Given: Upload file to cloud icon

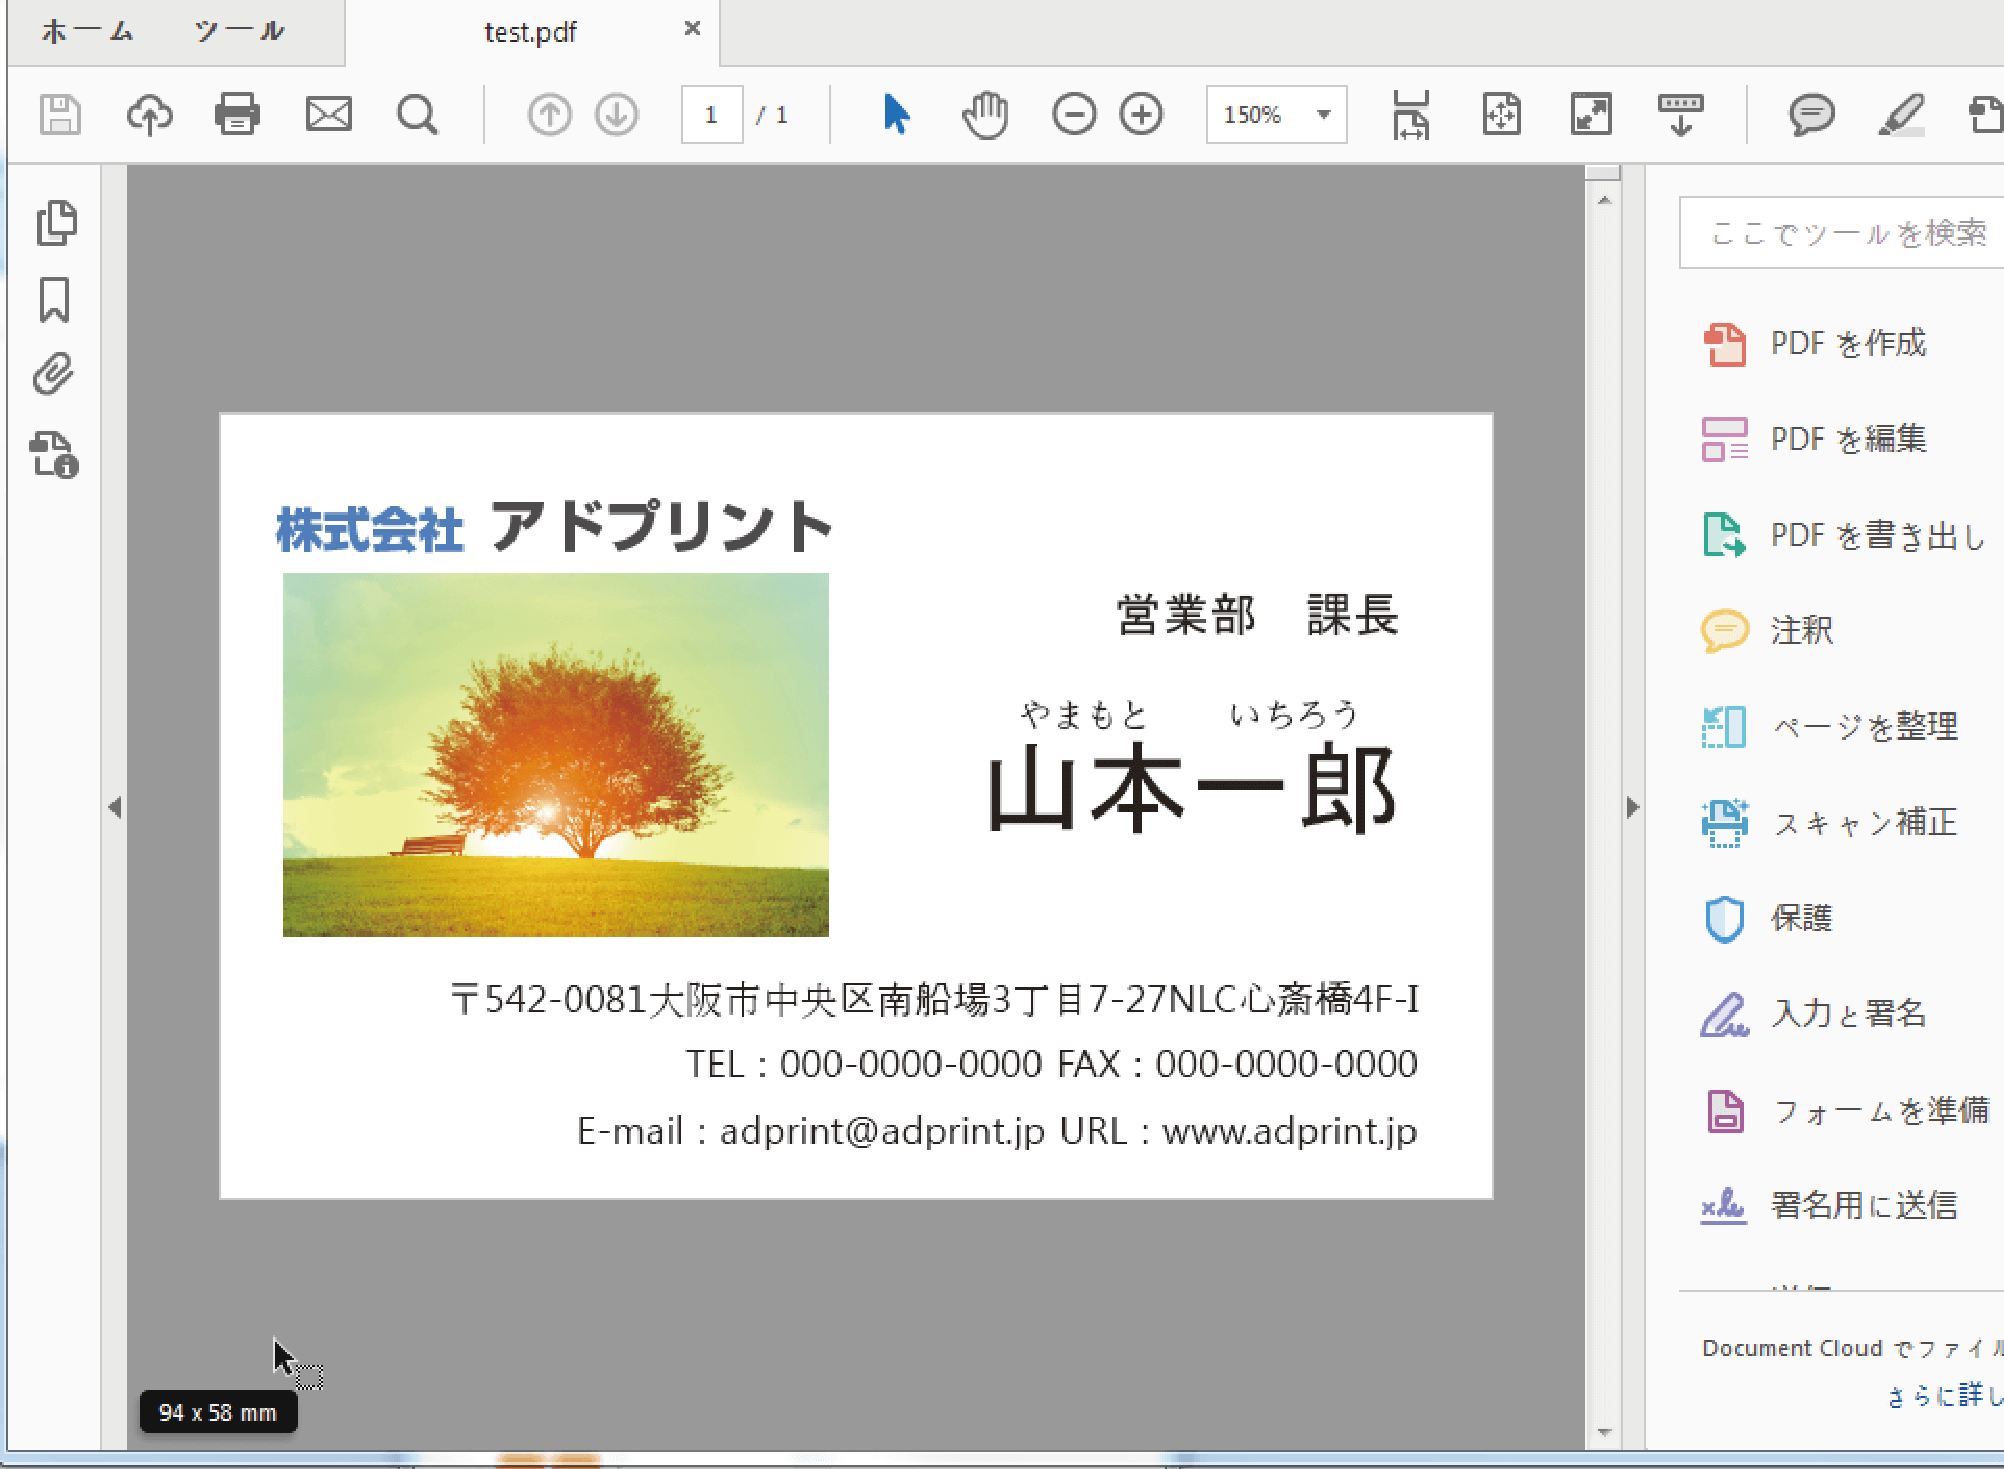Looking at the screenshot, I should pyautogui.click(x=149, y=114).
